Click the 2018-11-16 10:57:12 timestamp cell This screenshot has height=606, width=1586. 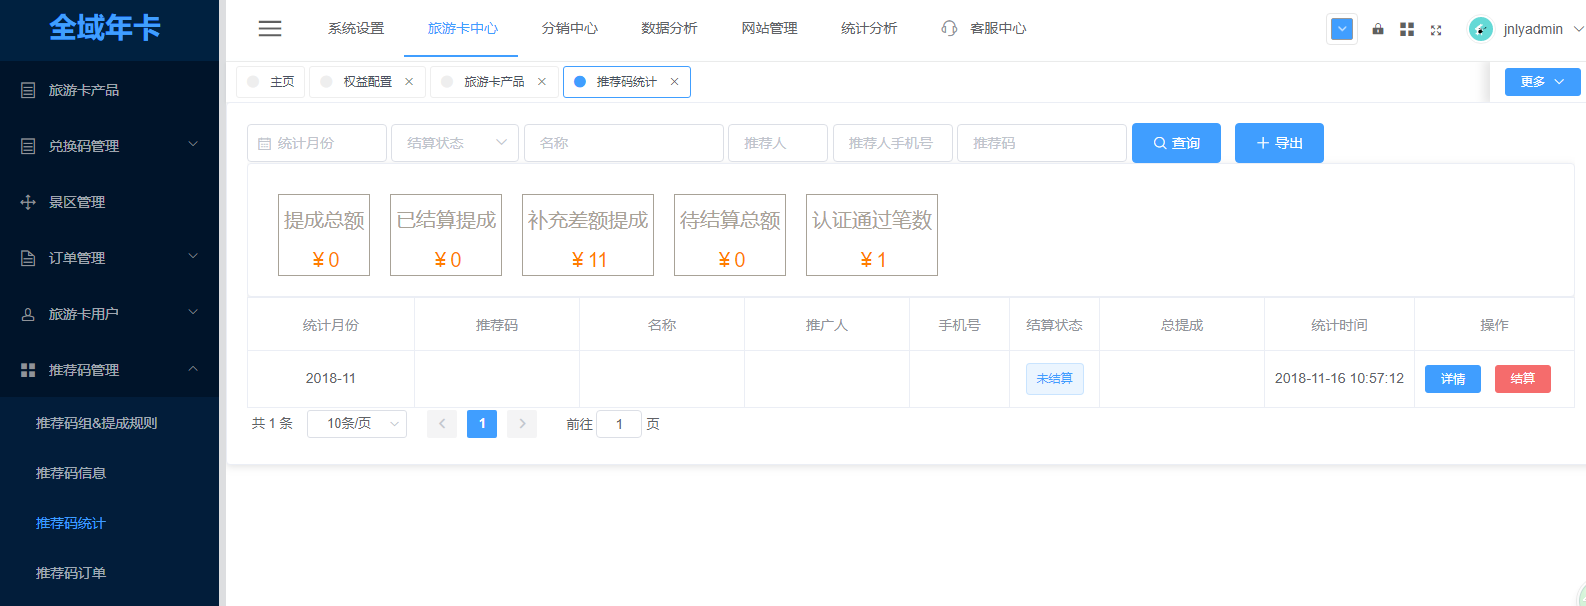1339,379
